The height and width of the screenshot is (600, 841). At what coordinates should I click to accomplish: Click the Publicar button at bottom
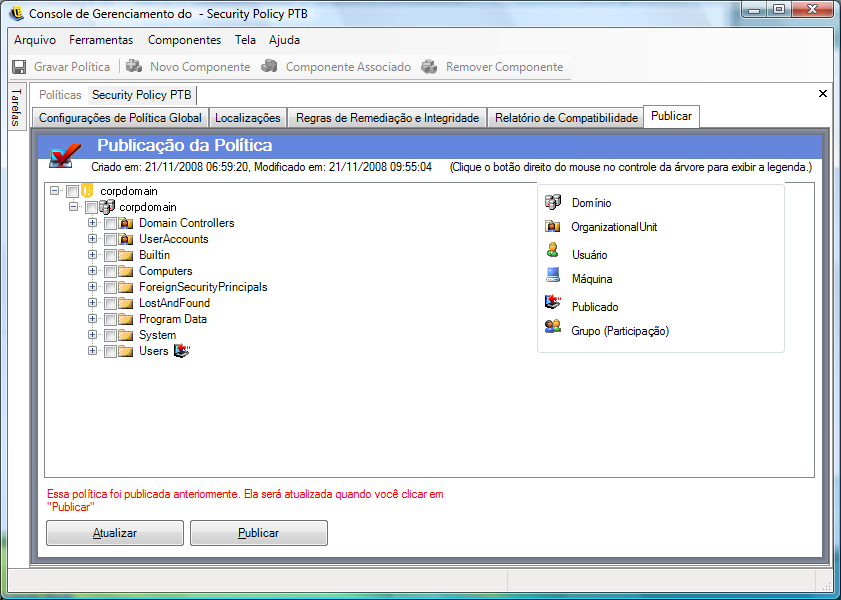coord(259,533)
